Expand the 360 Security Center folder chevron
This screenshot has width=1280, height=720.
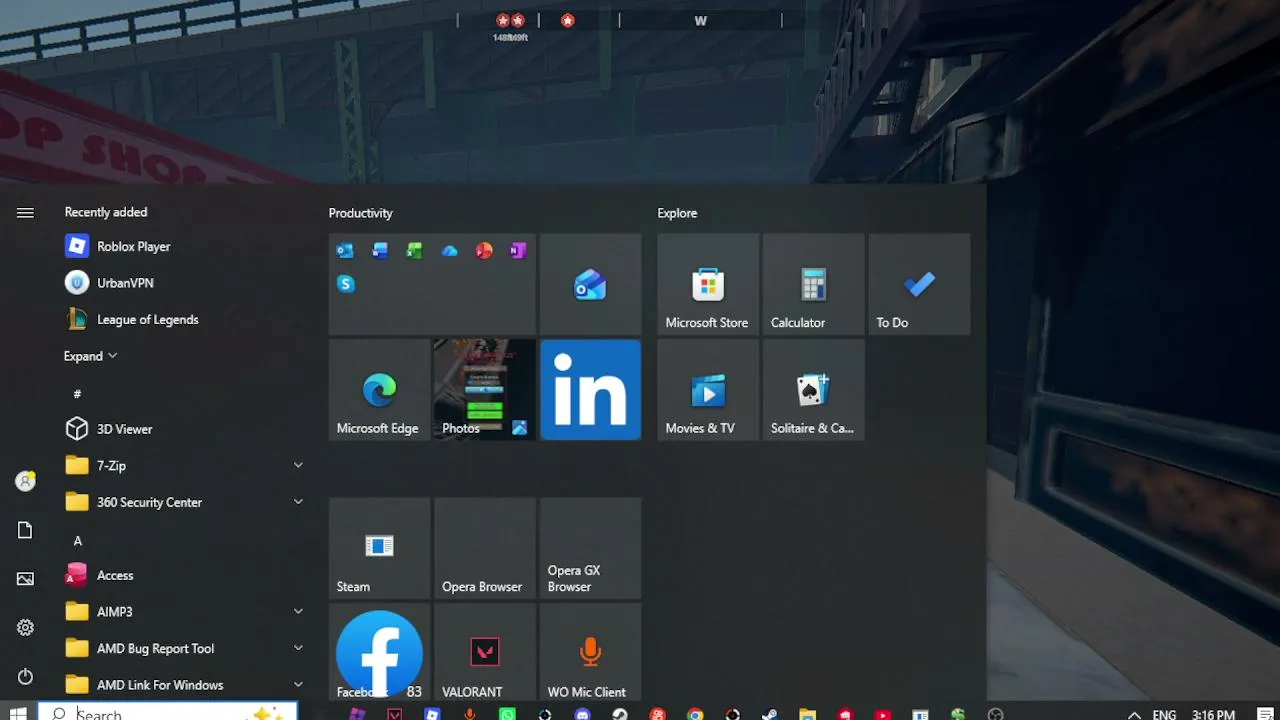[298, 502]
